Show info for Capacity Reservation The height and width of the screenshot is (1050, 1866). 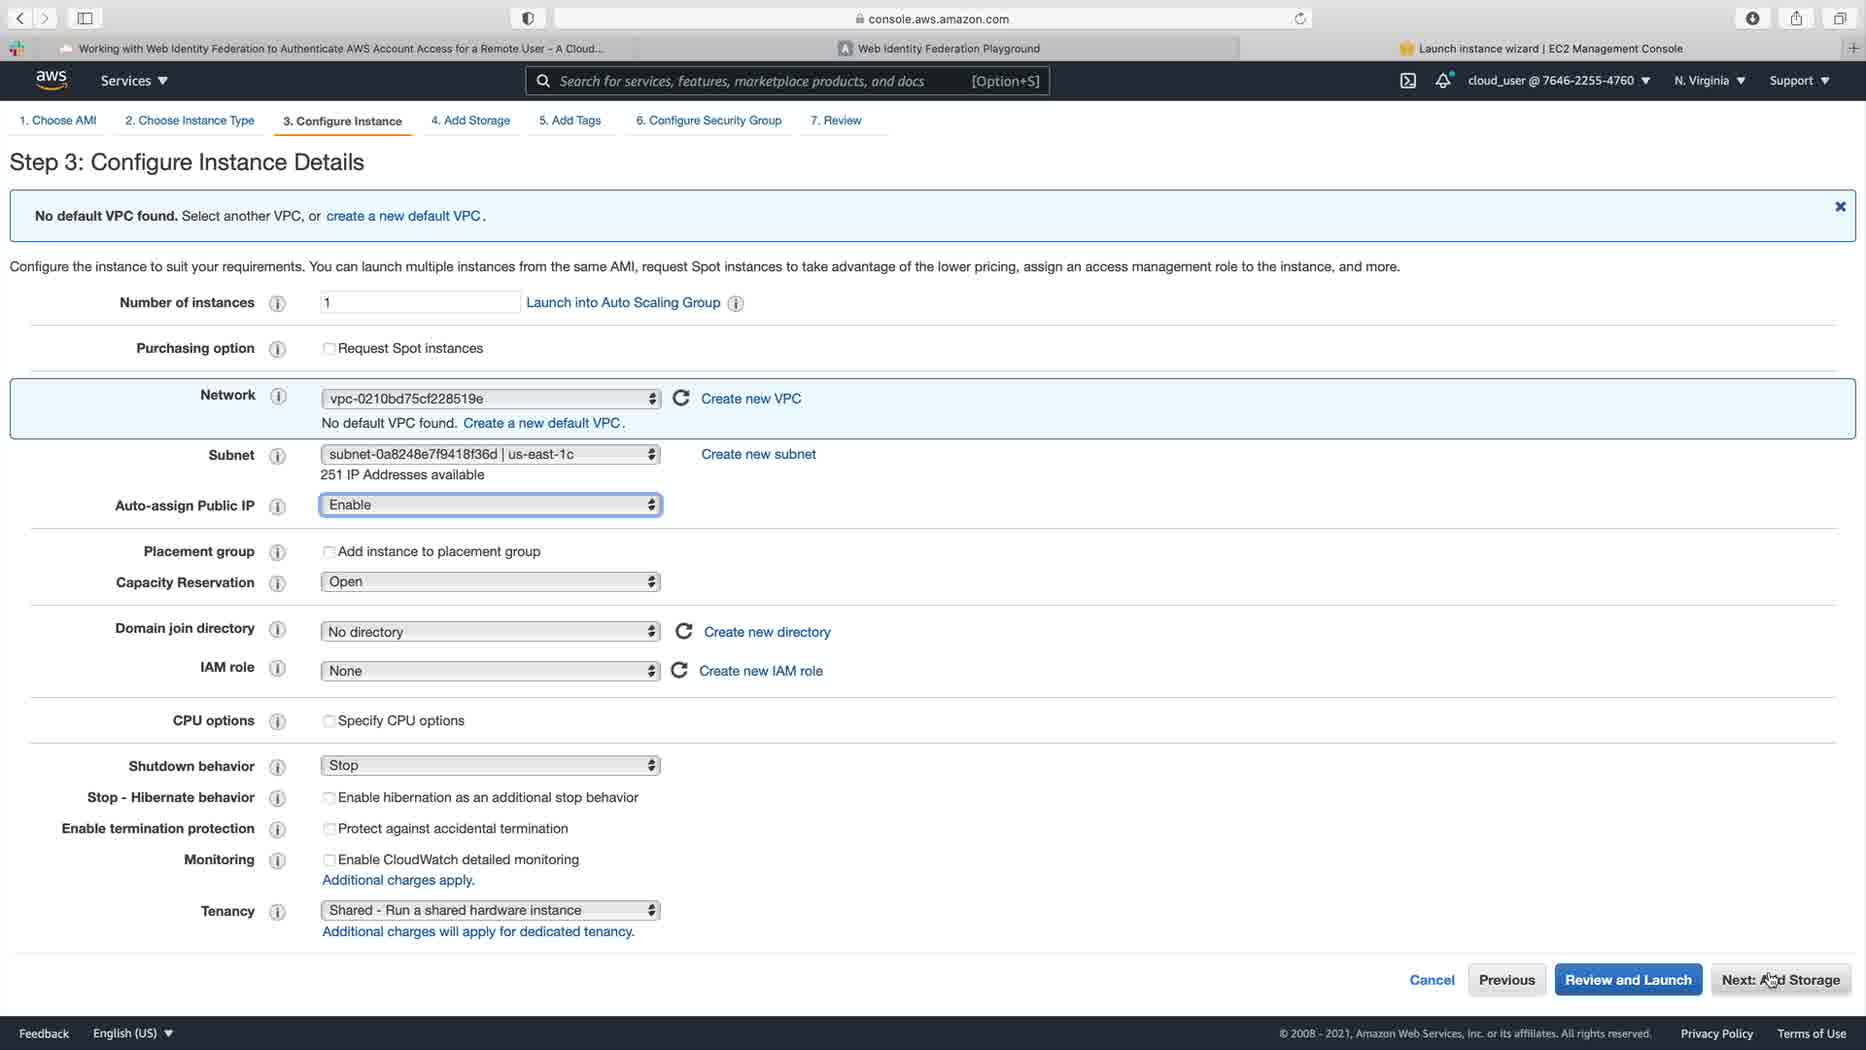click(278, 583)
